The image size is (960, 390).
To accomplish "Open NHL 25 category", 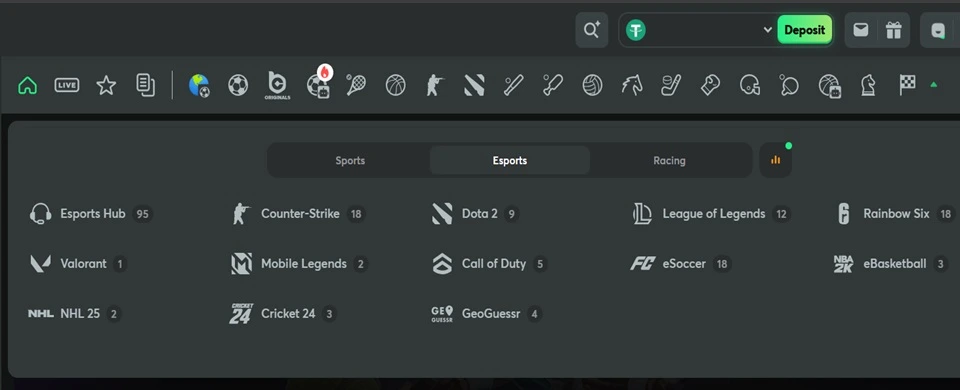I will tap(74, 314).
